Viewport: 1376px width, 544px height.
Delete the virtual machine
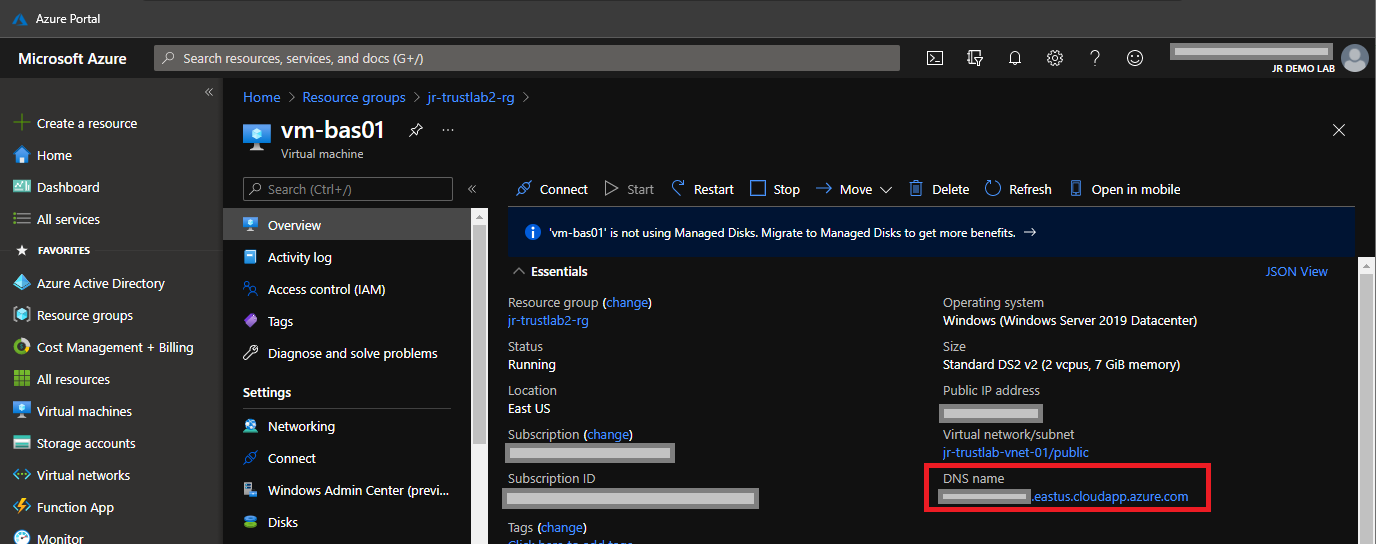click(939, 189)
